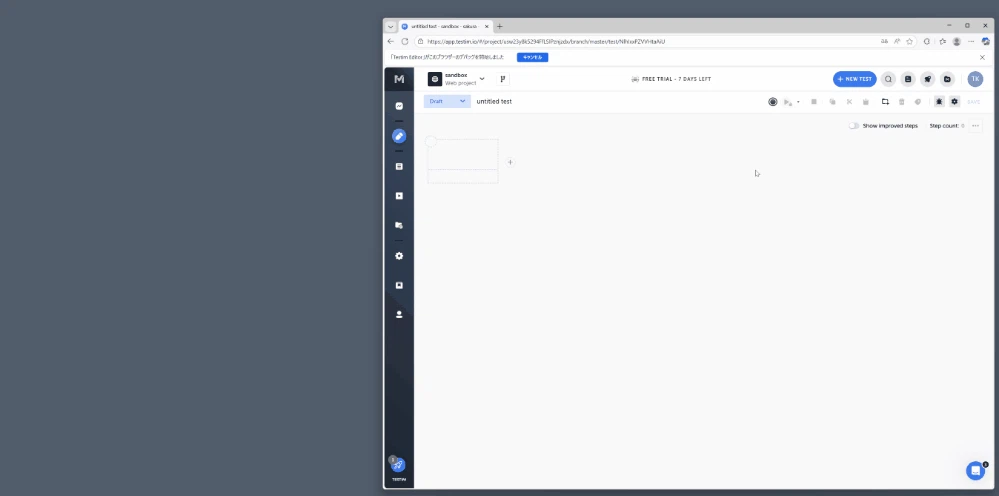999x496 pixels.
Task: Open the dashboard chart icon in the sidebar
Action: click(x=399, y=106)
